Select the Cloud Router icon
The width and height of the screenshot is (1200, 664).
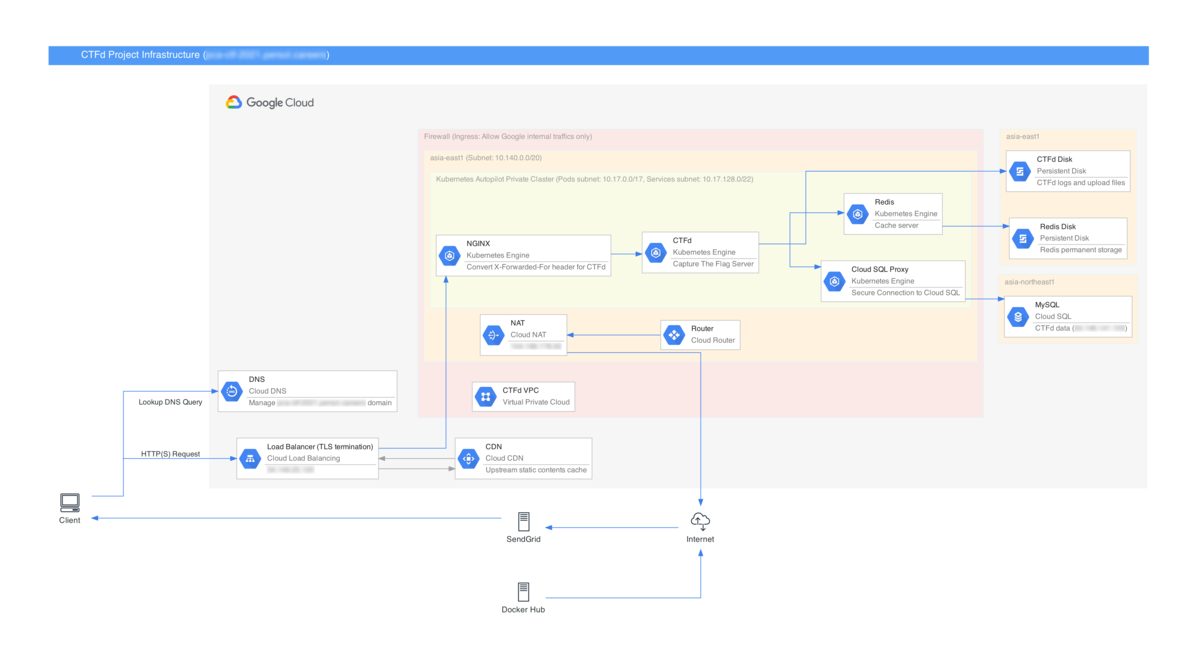click(674, 334)
